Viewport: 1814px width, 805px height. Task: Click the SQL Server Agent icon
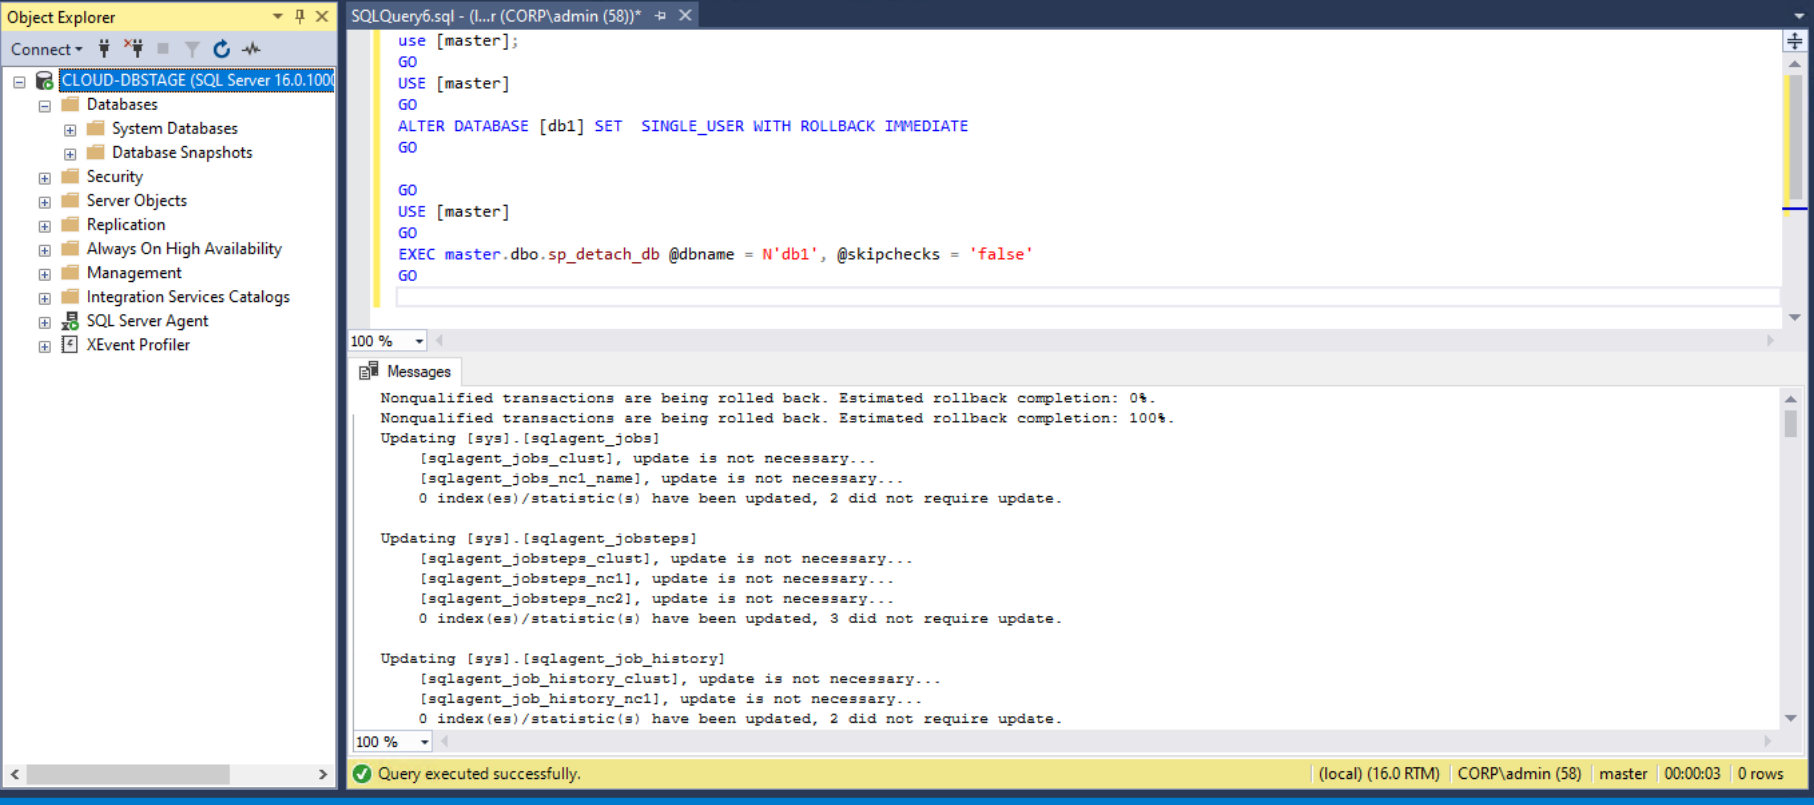[70, 320]
